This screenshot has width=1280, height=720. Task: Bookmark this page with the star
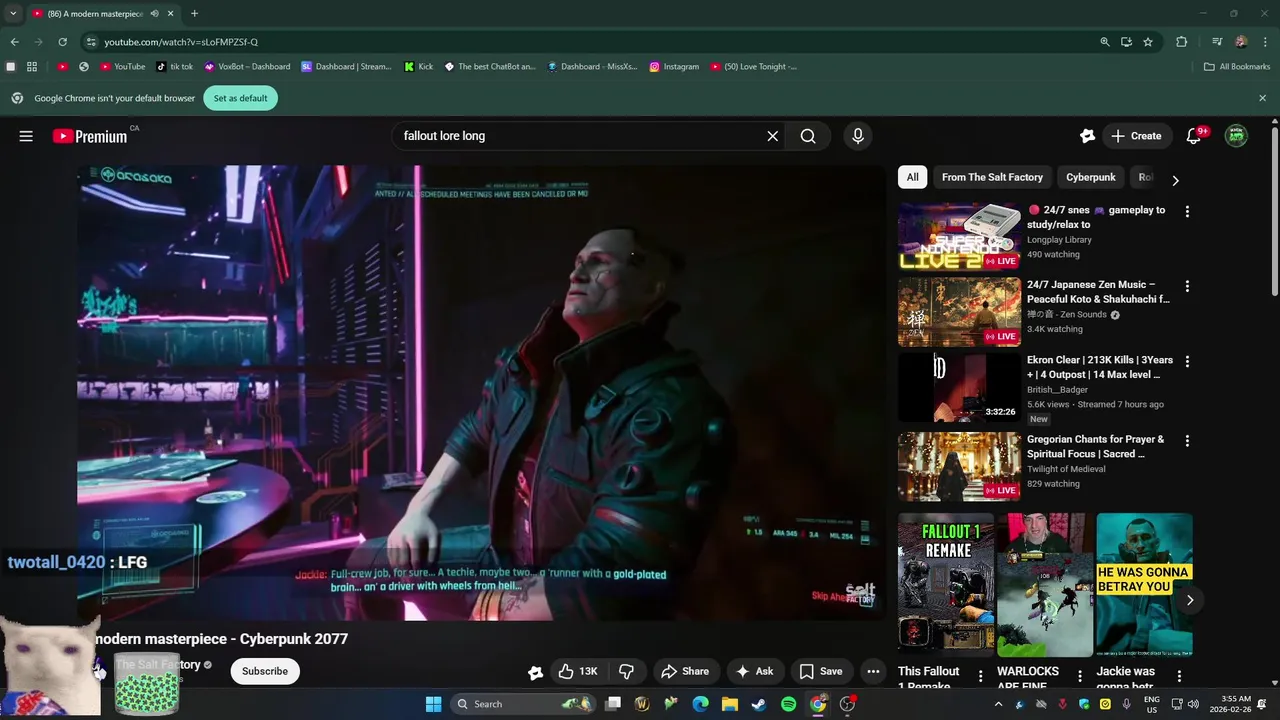[x=1148, y=42]
